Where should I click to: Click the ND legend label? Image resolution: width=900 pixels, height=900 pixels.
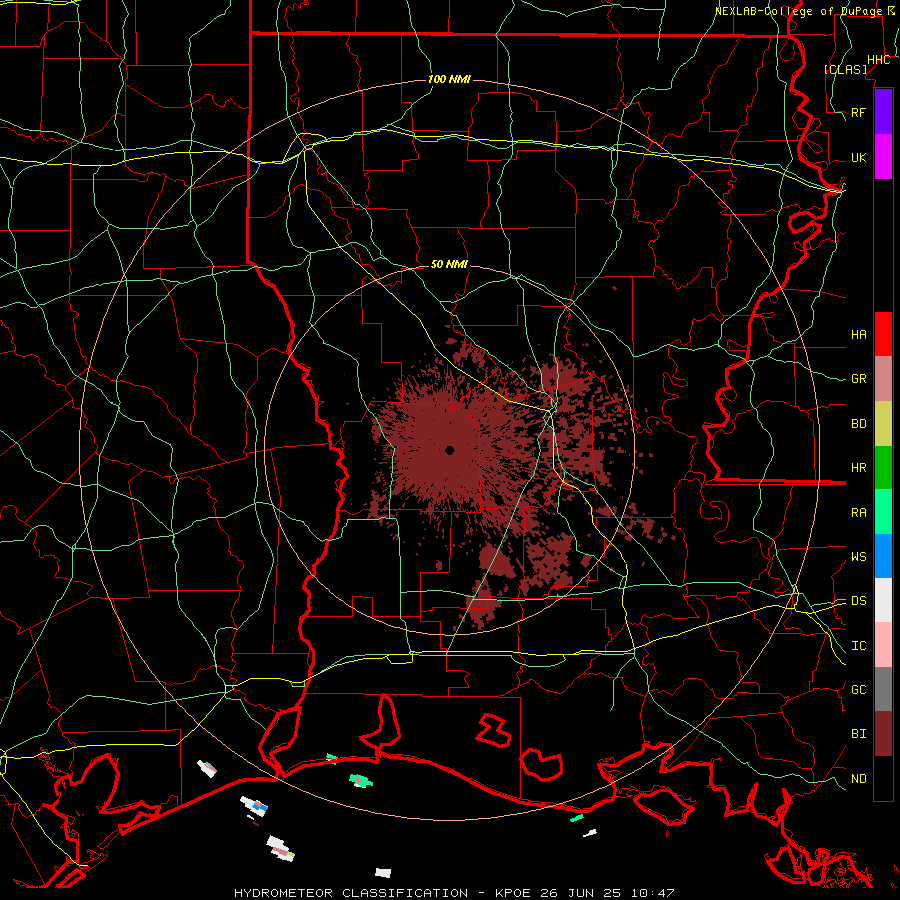pyautogui.click(x=858, y=778)
